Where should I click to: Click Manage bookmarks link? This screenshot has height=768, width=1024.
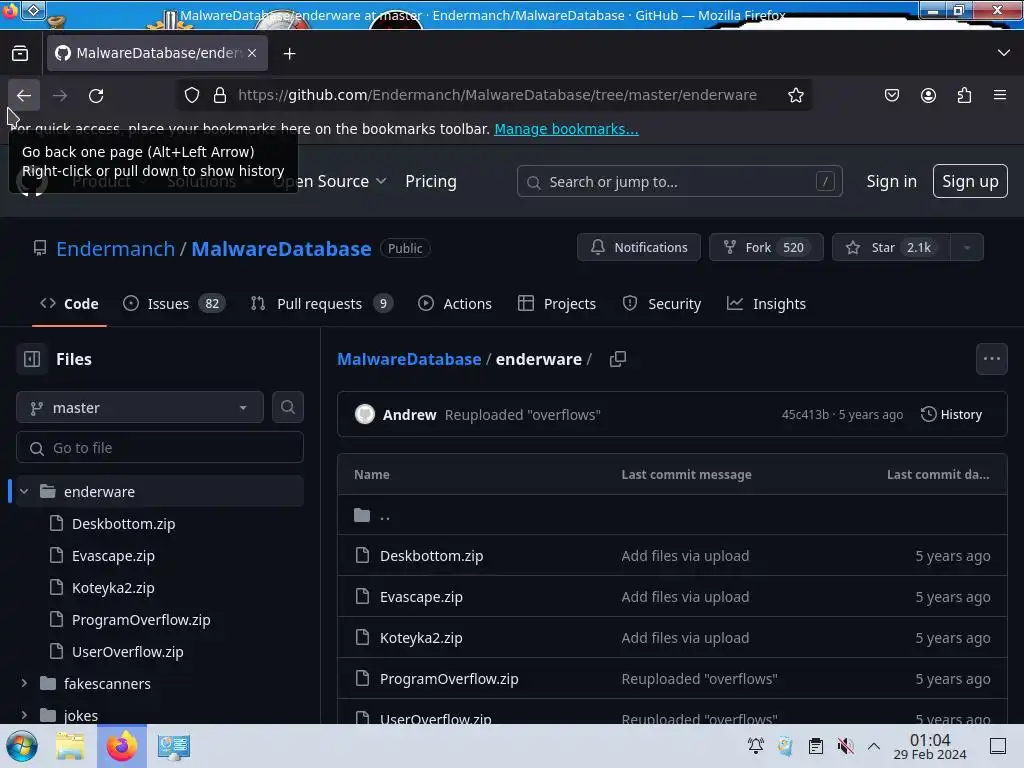click(566, 129)
